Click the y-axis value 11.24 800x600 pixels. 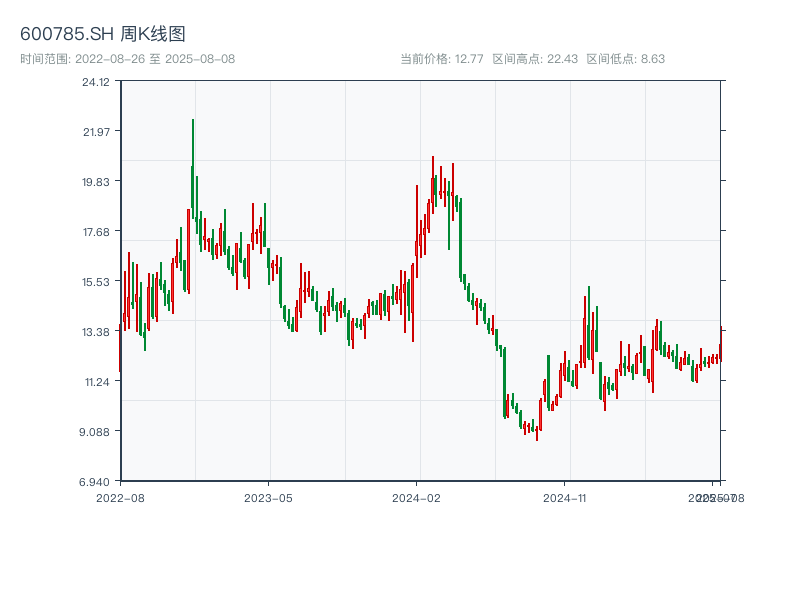tap(97, 382)
